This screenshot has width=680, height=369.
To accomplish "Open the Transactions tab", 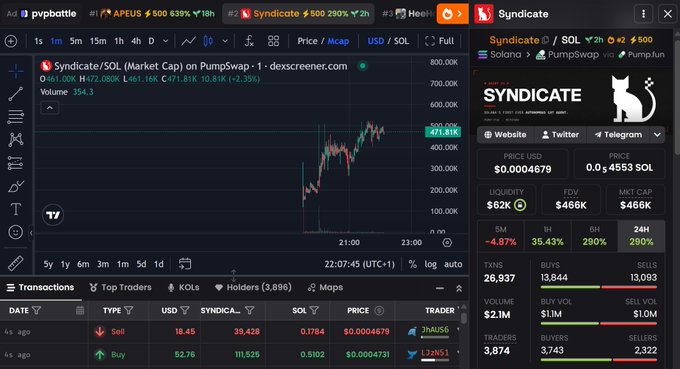I will (x=40, y=287).
